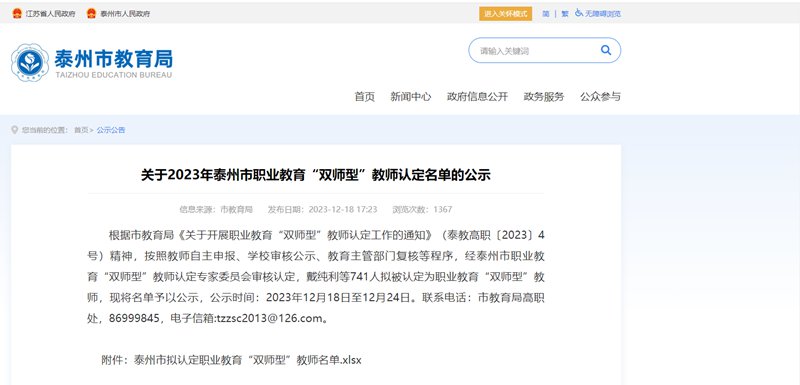
Task: Click the Taizhou city government emblem icon
Action: tap(91, 14)
